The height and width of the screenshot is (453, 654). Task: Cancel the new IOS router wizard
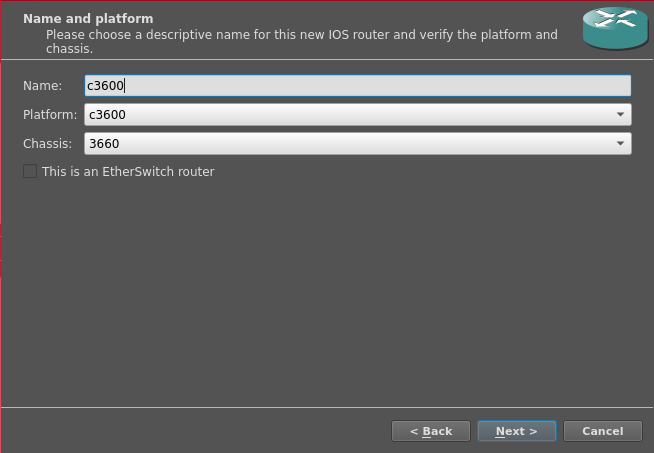pyautogui.click(x=602, y=431)
